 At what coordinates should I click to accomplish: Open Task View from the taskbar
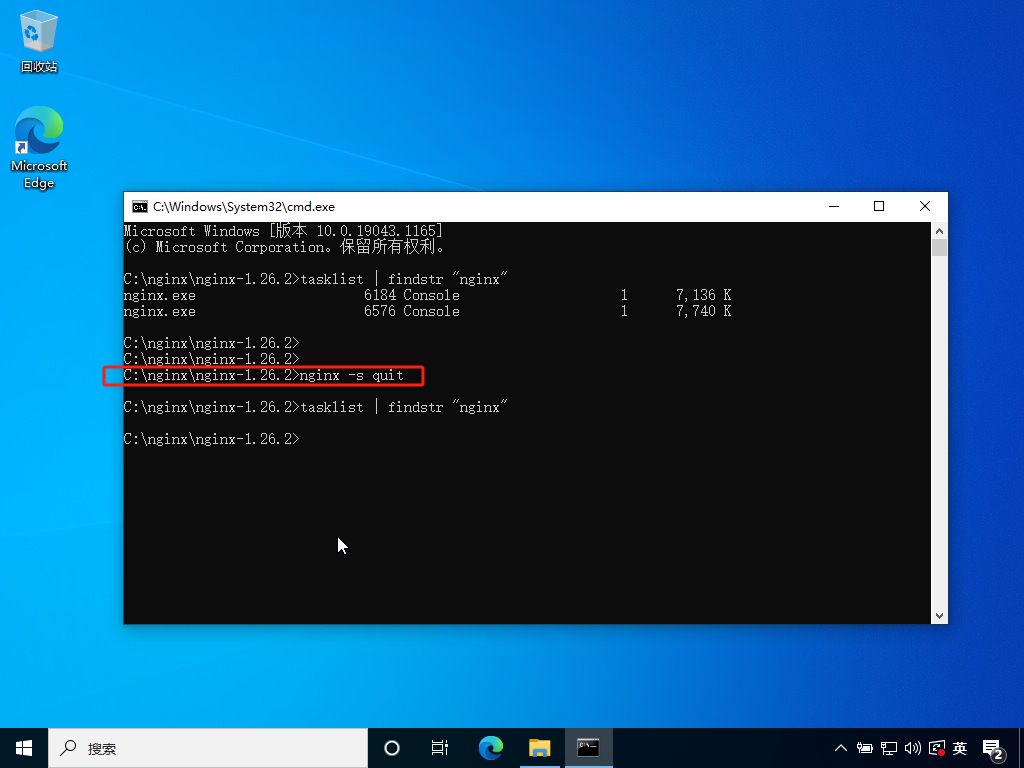(440, 748)
